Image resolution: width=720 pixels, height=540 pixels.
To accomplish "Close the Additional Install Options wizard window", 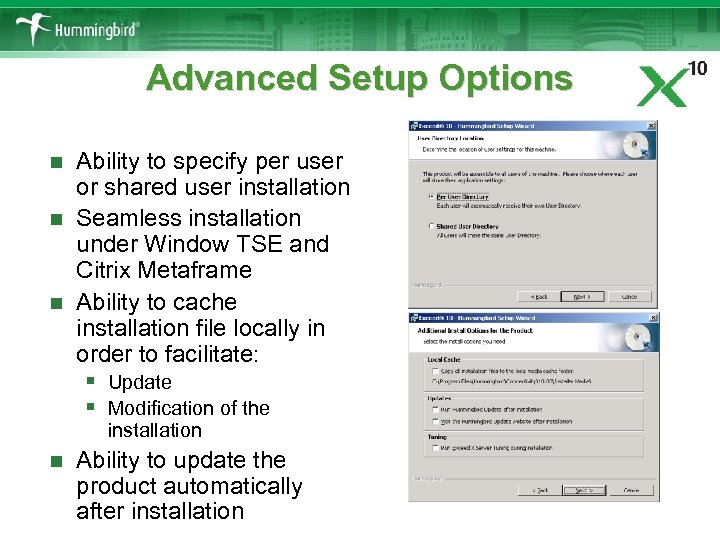I will coord(653,318).
